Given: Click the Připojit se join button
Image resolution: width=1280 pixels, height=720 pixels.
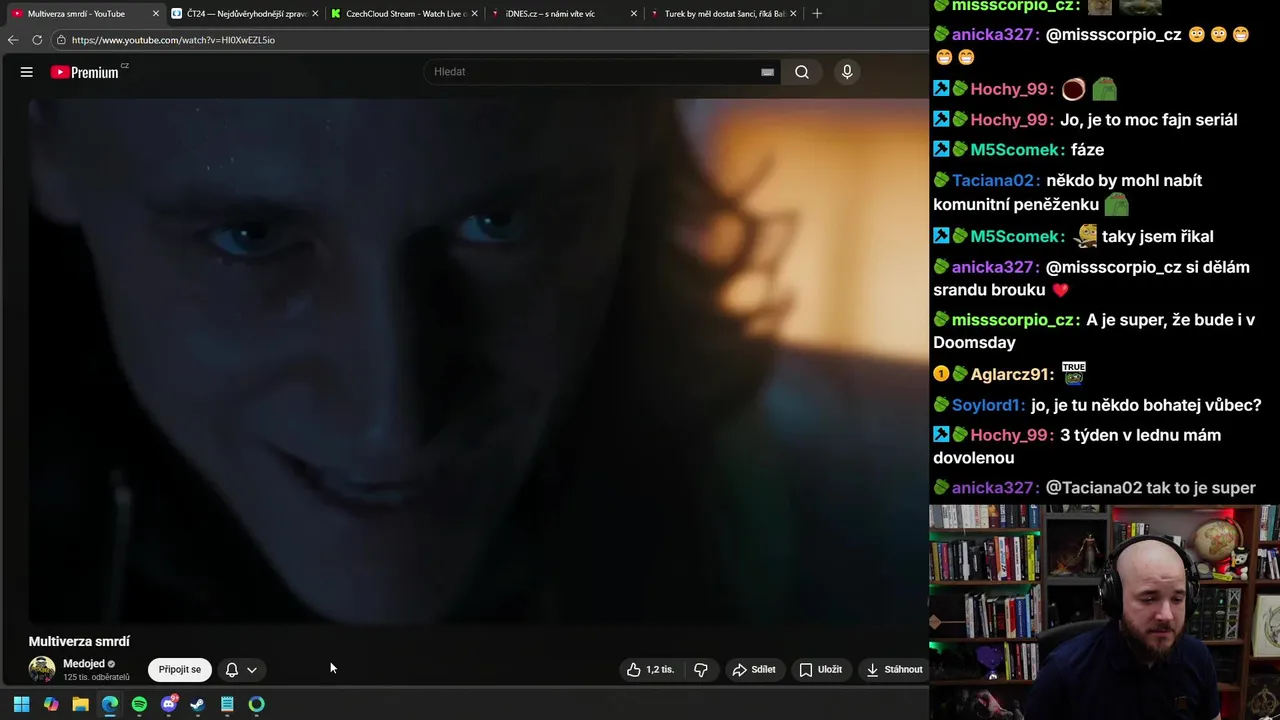Looking at the screenshot, I should [x=180, y=670].
